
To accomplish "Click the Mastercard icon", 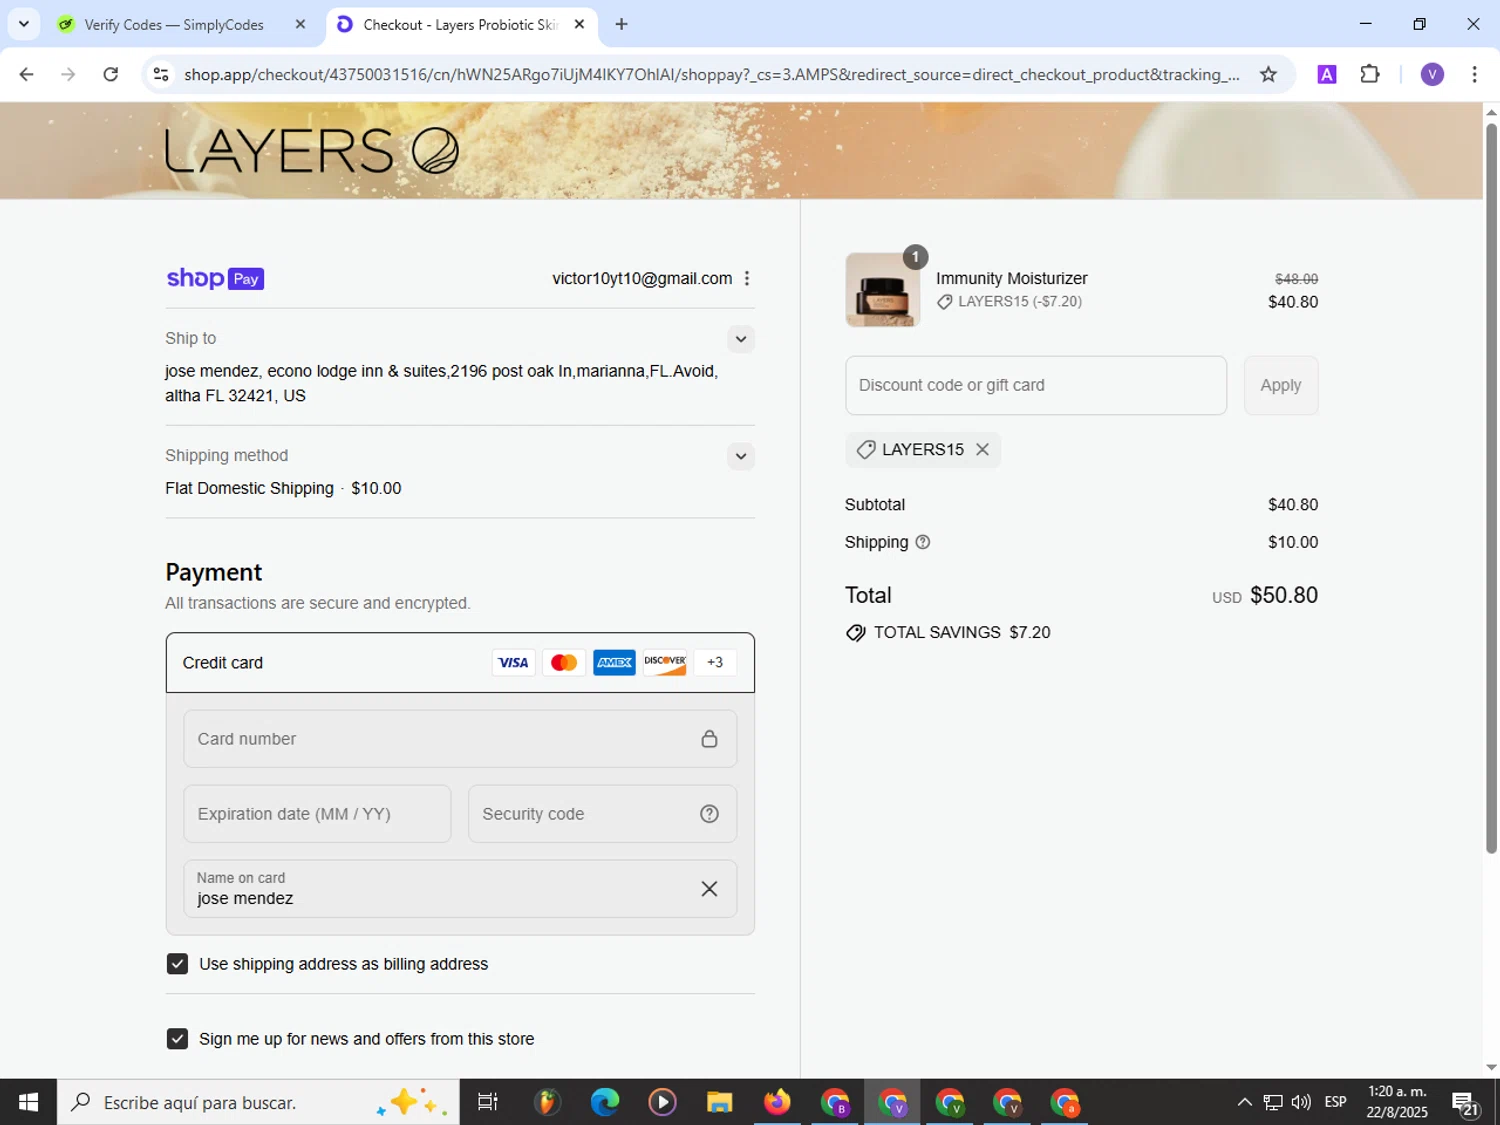I will pyautogui.click(x=564, y=662).
